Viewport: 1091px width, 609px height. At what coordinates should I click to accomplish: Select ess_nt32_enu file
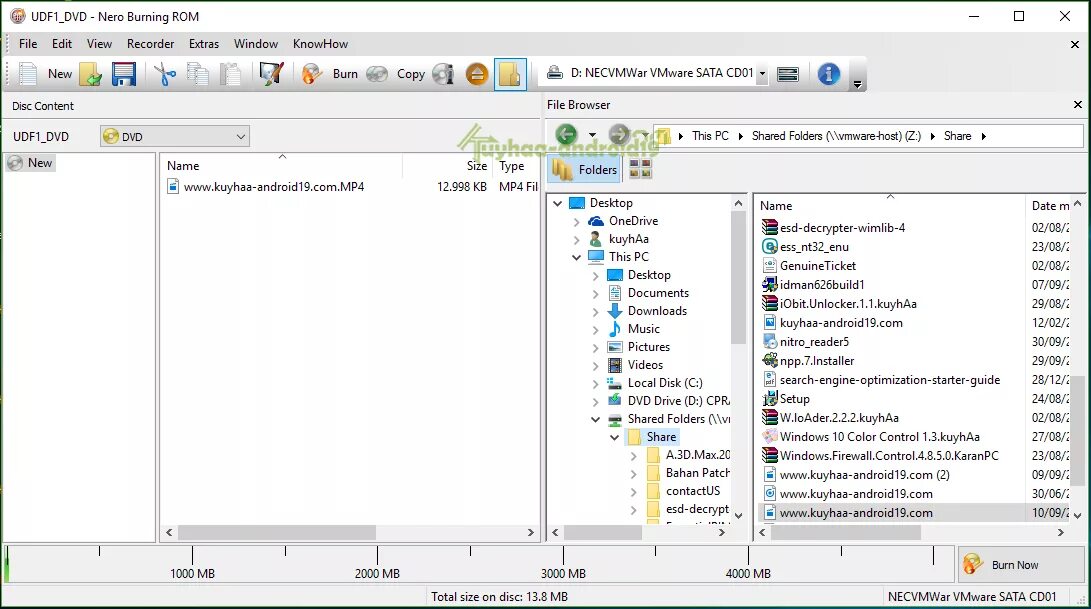[x=813, y=247]
